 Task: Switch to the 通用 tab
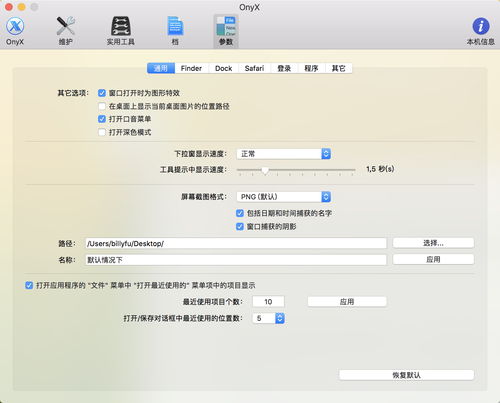coord(161,68)
